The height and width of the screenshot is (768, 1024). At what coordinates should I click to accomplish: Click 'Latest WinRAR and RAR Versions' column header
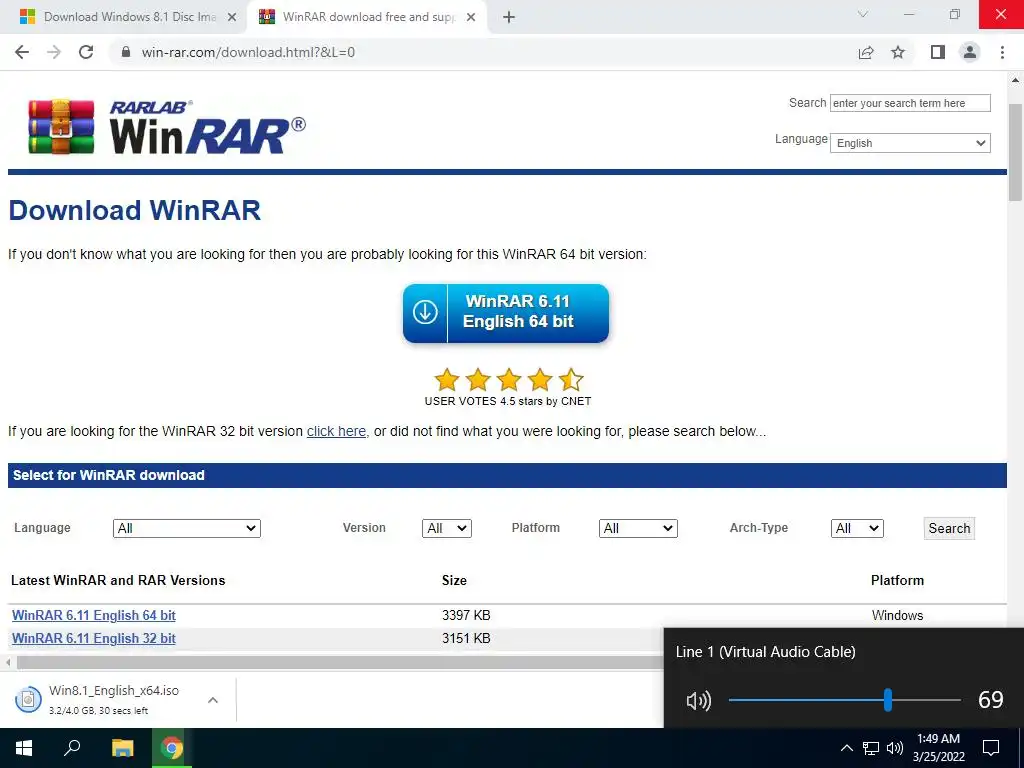[x=118, y=580]
